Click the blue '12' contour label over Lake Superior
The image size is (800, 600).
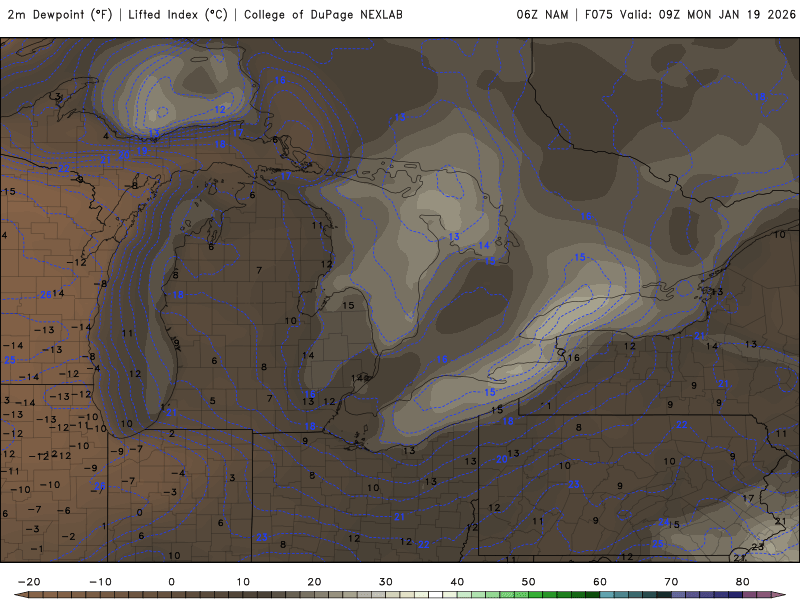tap(220, 109)
